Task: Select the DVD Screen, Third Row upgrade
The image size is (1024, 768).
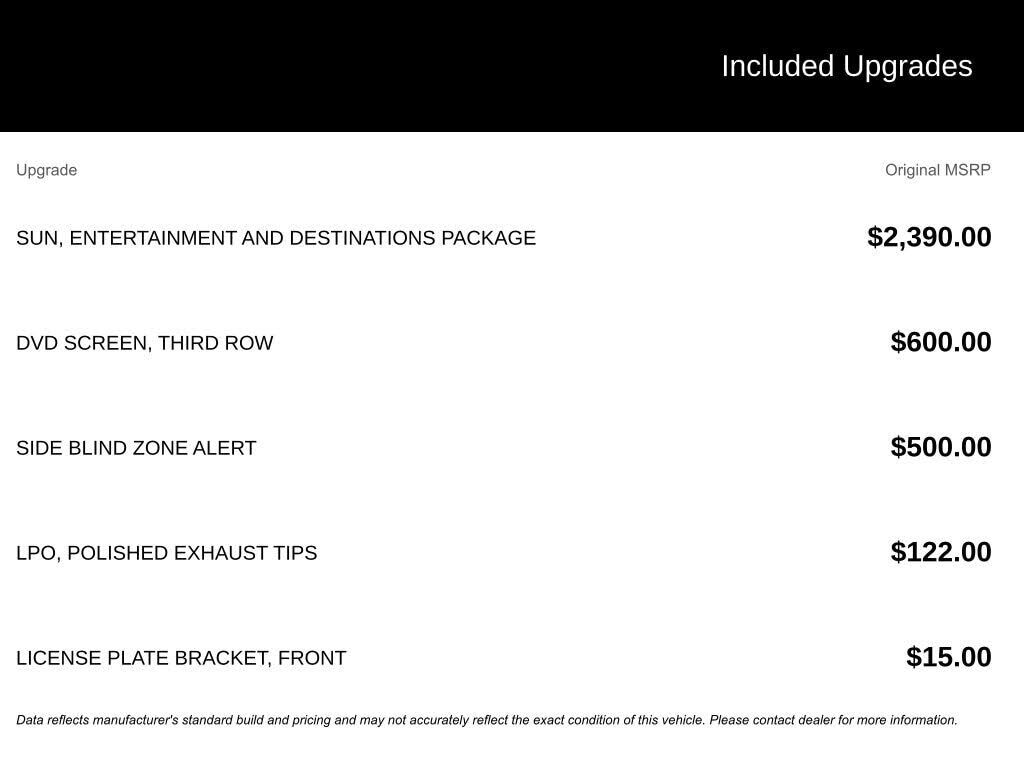Action: click(x=144, y=343)
